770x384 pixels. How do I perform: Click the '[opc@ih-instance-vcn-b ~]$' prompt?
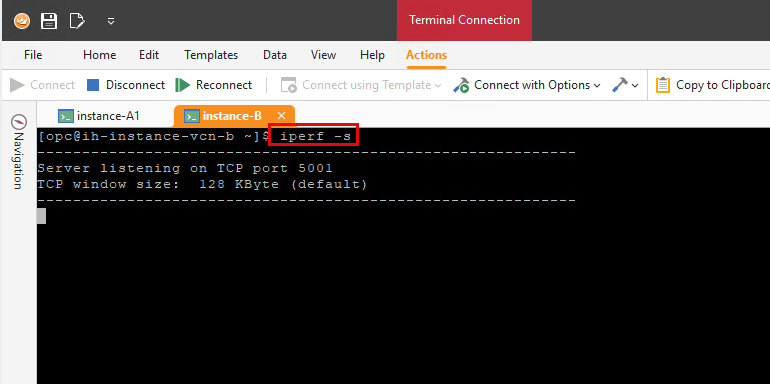click(x=154, y=136)
